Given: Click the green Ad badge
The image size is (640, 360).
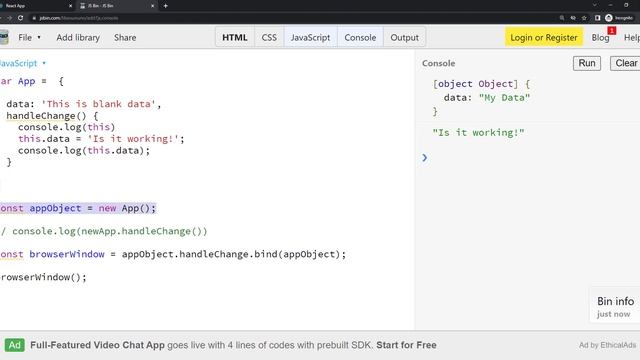Looking at the screenshot, I should pyautogui.click(x=15, y=345).
